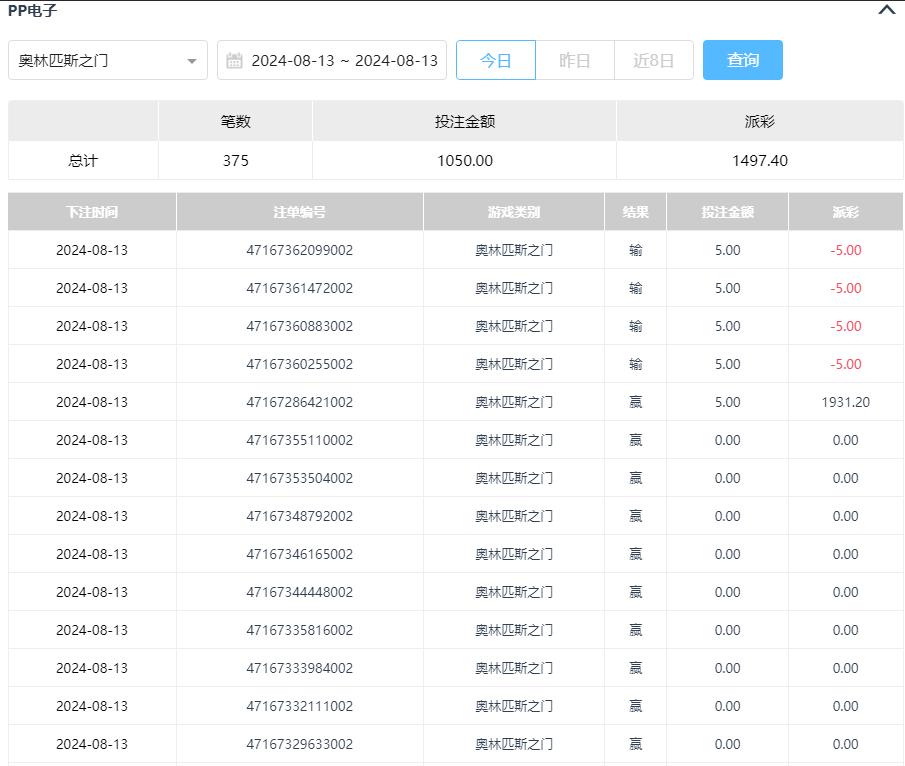Image resolution: width=905 pixels, height=766 pixels.
Task: Click the 游戏类别 column header
Action: pyautogui.click(x=514, y=212)
